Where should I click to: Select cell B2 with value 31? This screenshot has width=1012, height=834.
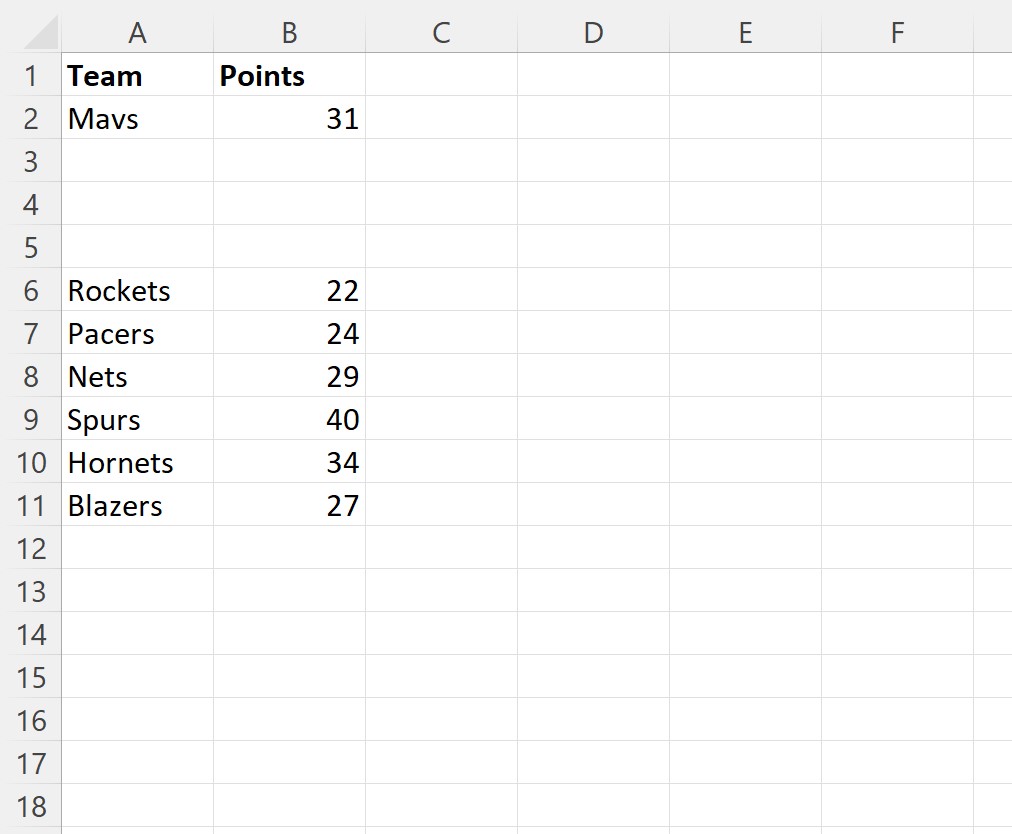tap(290, 118)
